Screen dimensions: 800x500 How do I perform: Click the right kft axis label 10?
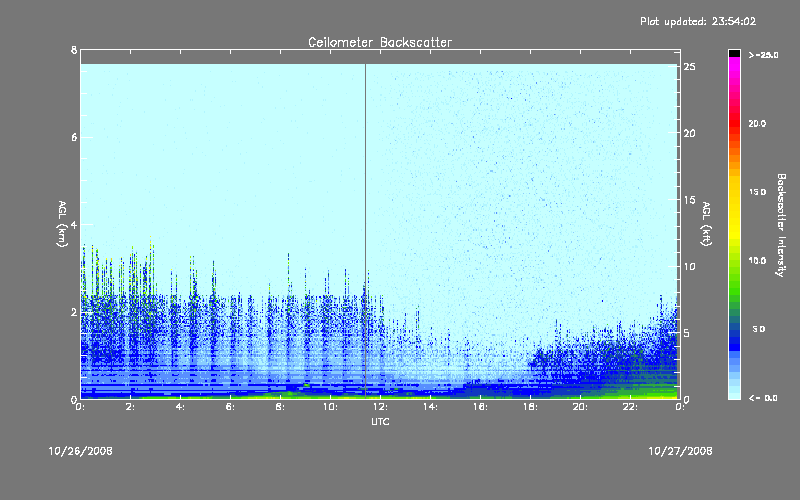pos(690,266)
